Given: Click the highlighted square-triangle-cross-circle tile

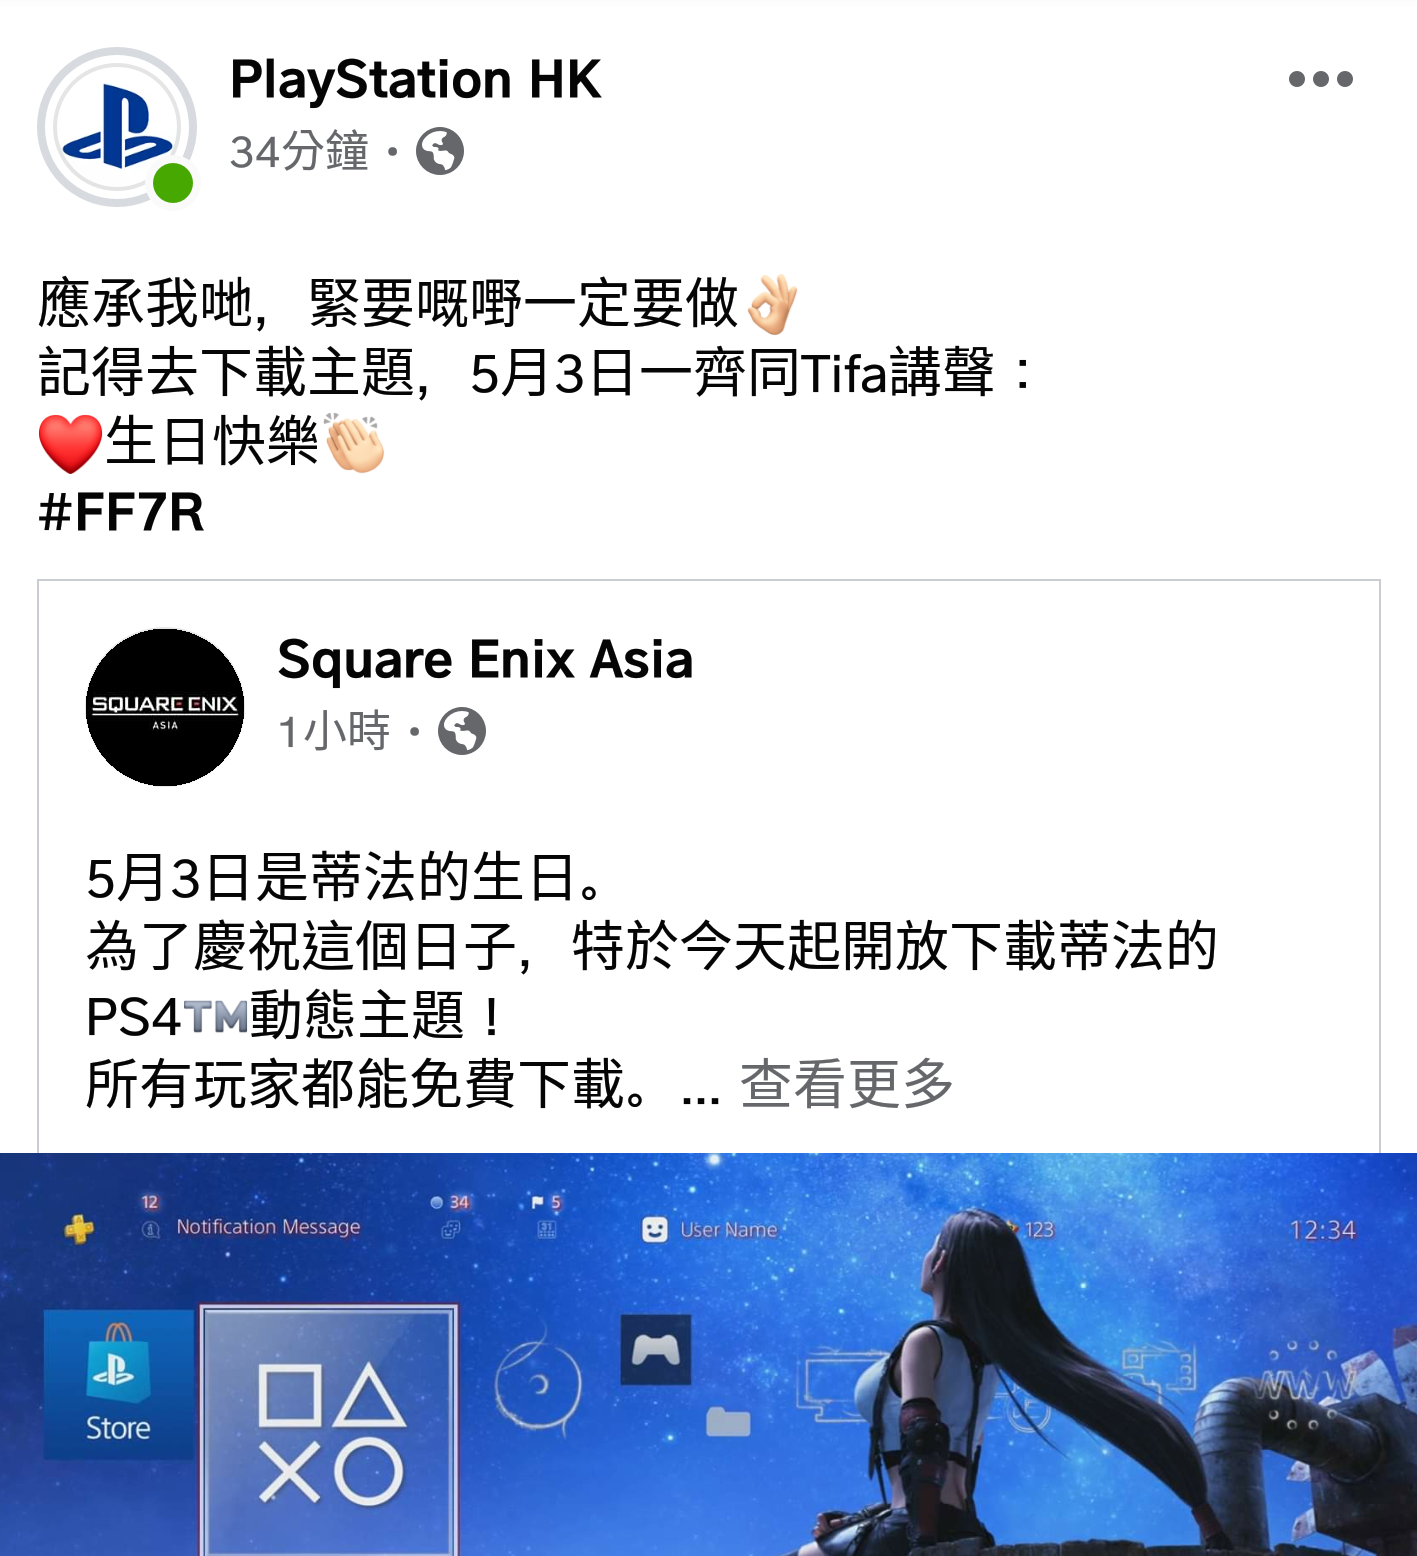Looking at the screenshot, I should (x=329, y=1430).
